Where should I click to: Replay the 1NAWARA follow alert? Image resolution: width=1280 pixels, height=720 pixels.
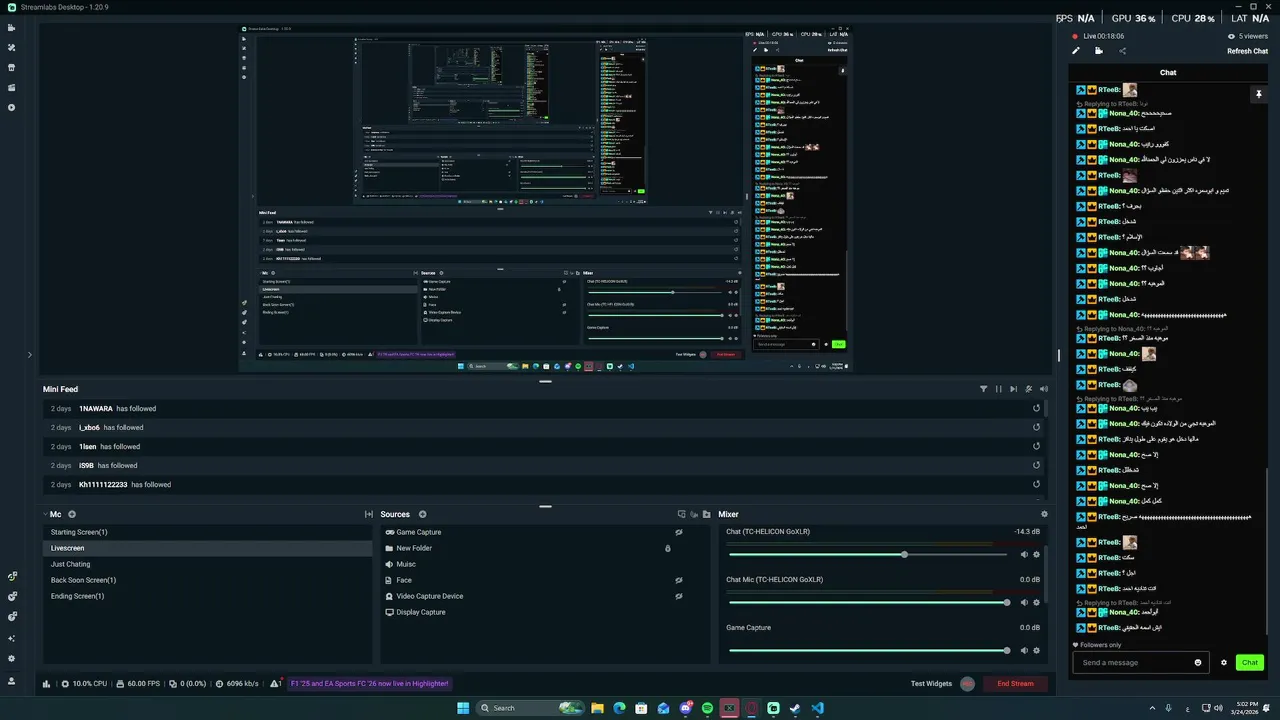1036,408
